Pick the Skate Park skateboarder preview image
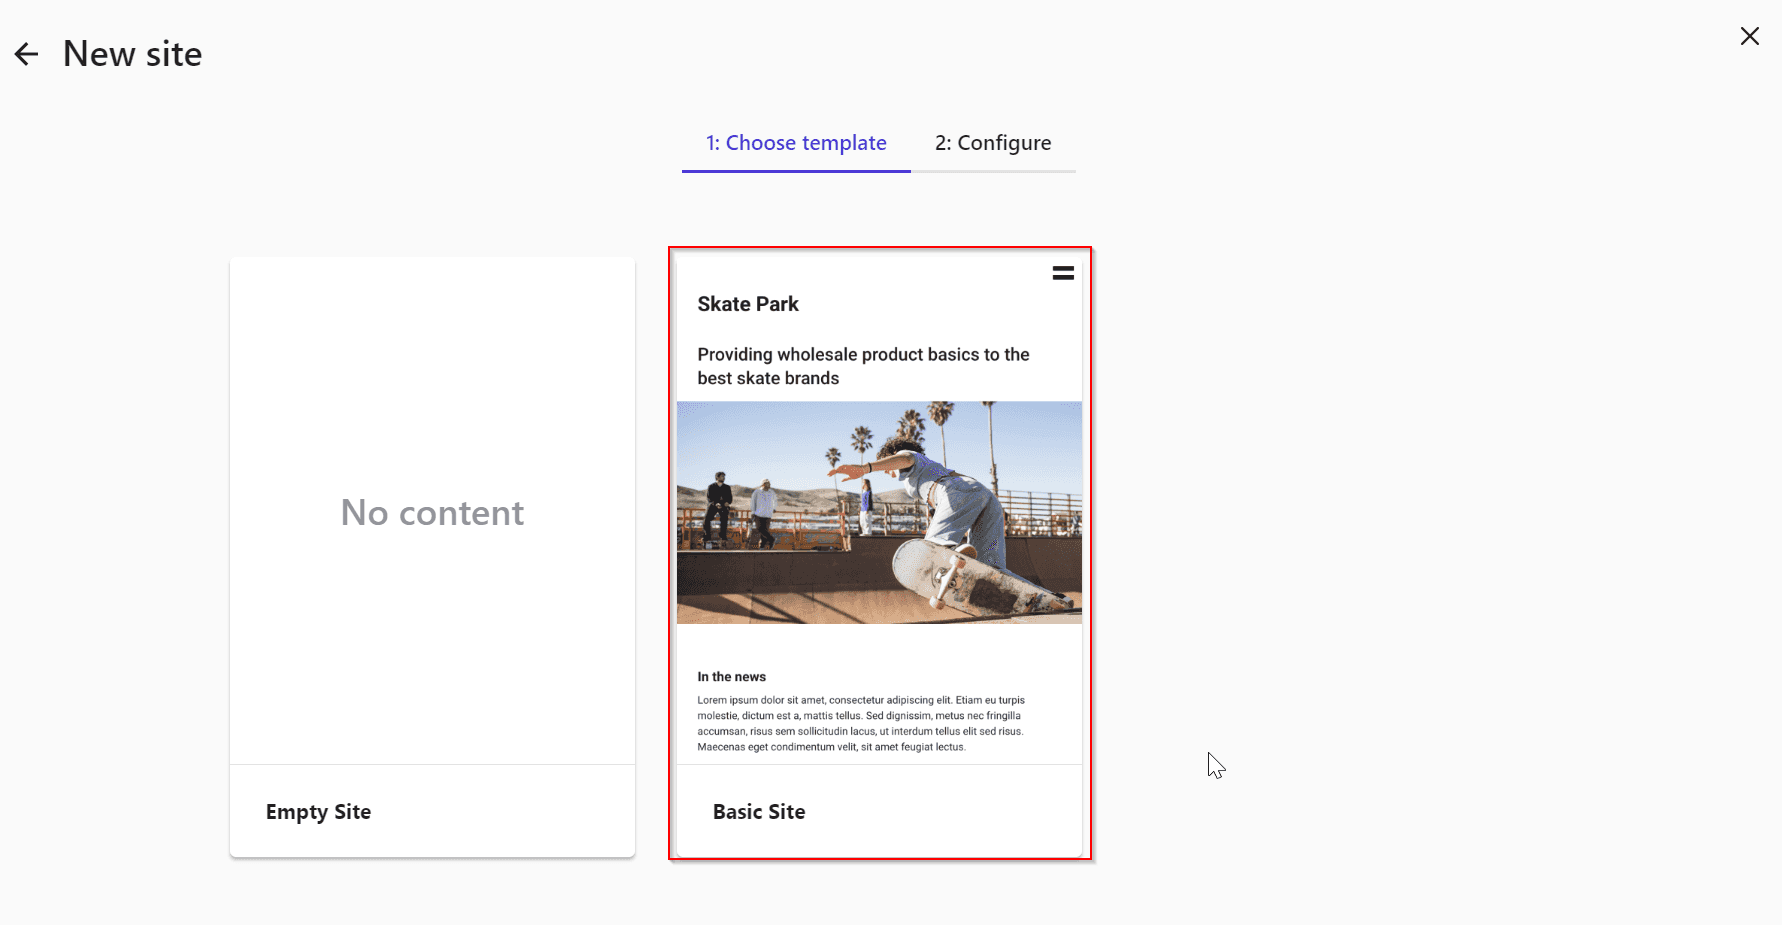 pos(879,512)
